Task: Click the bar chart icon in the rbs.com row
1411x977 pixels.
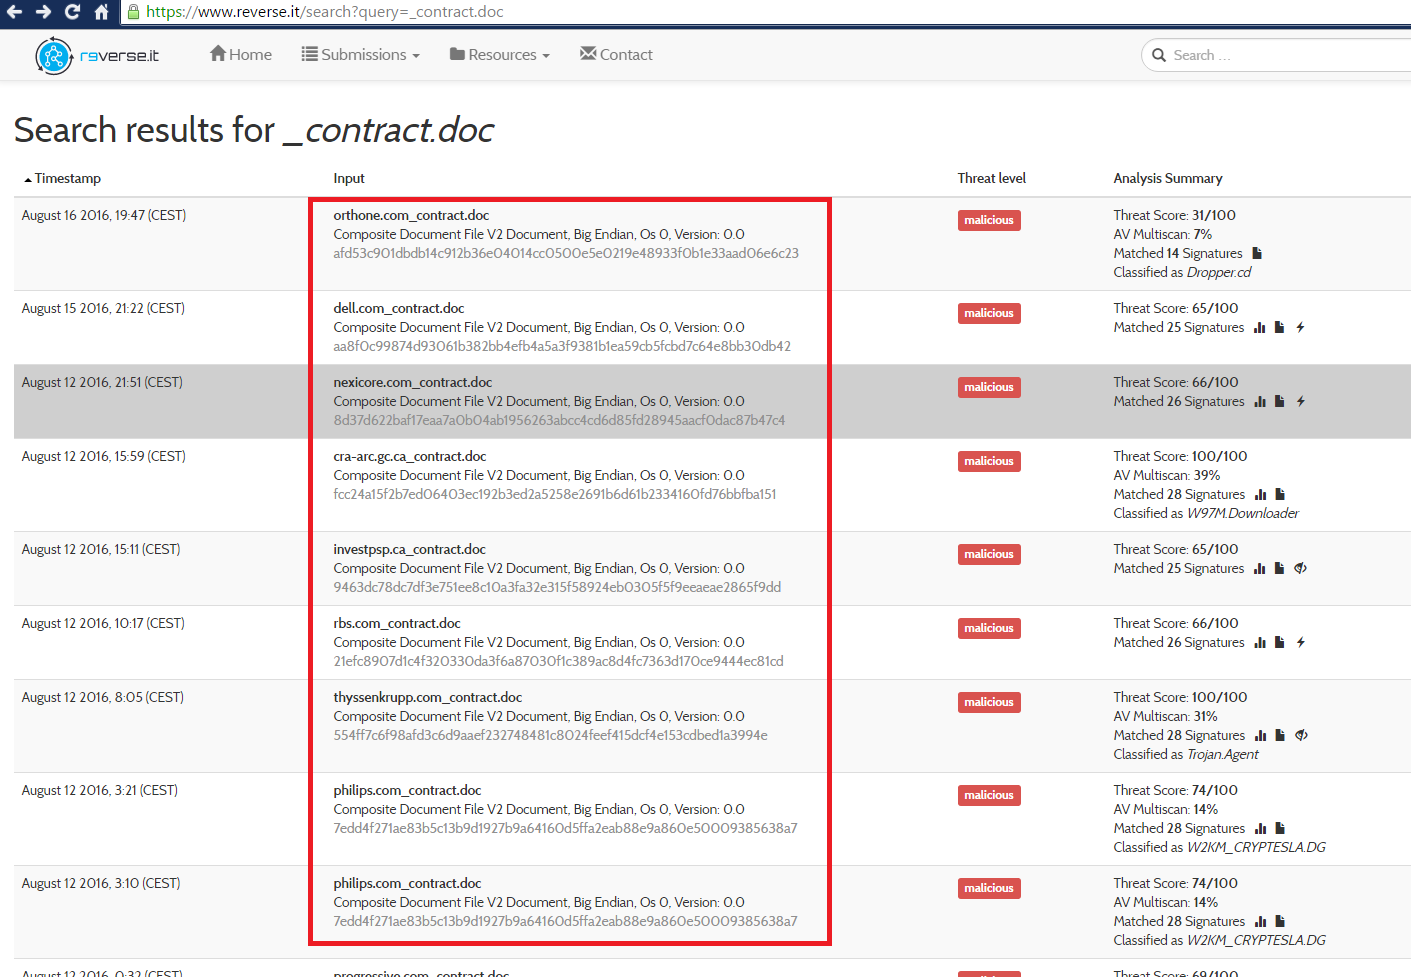Action: tap(1260, 642)
